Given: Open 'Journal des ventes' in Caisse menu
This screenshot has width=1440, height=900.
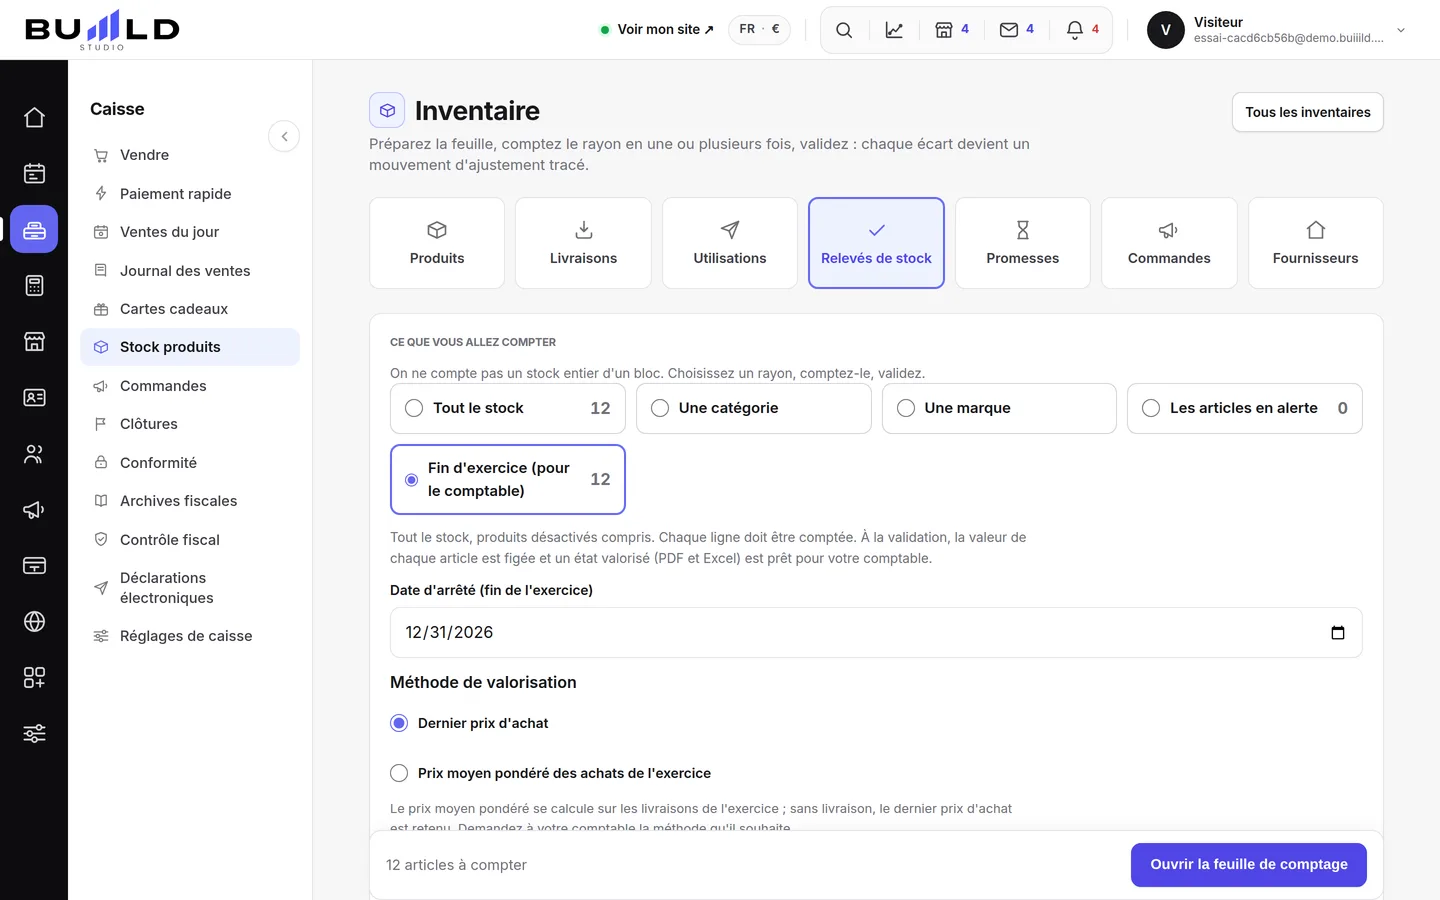Looking at the screenshot, I should 190,271.
